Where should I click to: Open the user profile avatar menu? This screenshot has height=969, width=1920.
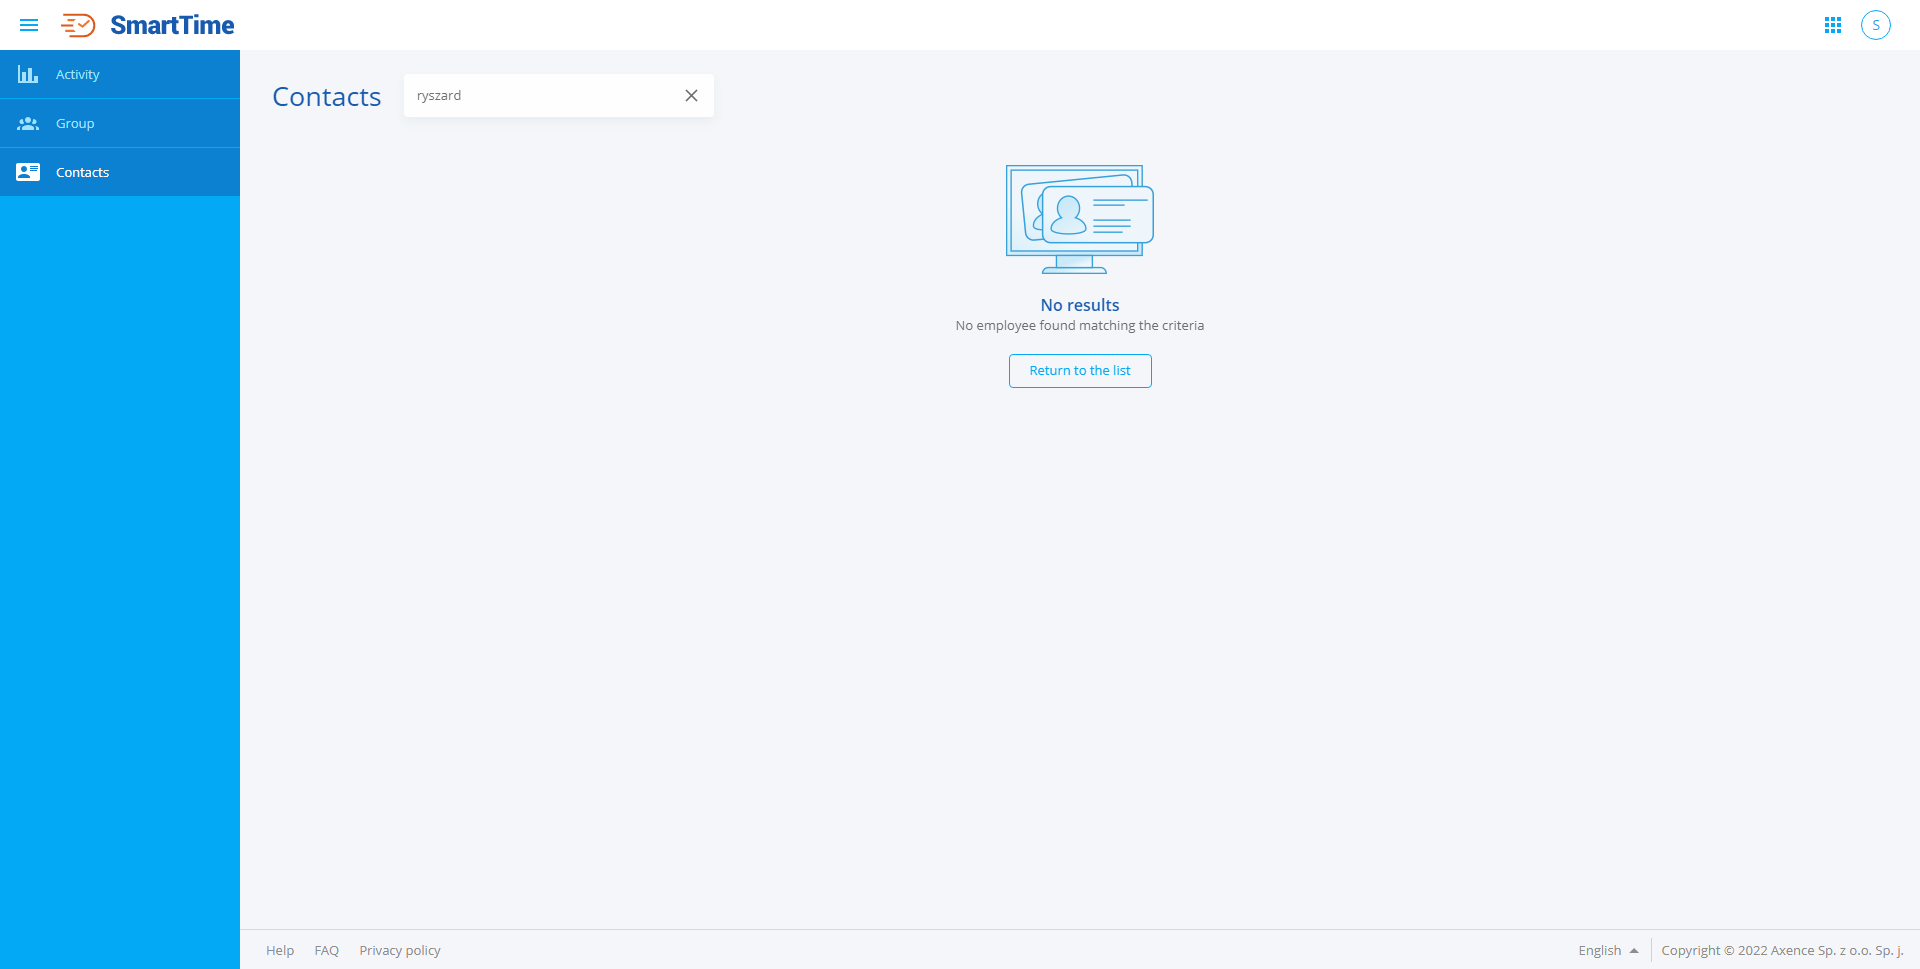click(x=1875, y=25)
